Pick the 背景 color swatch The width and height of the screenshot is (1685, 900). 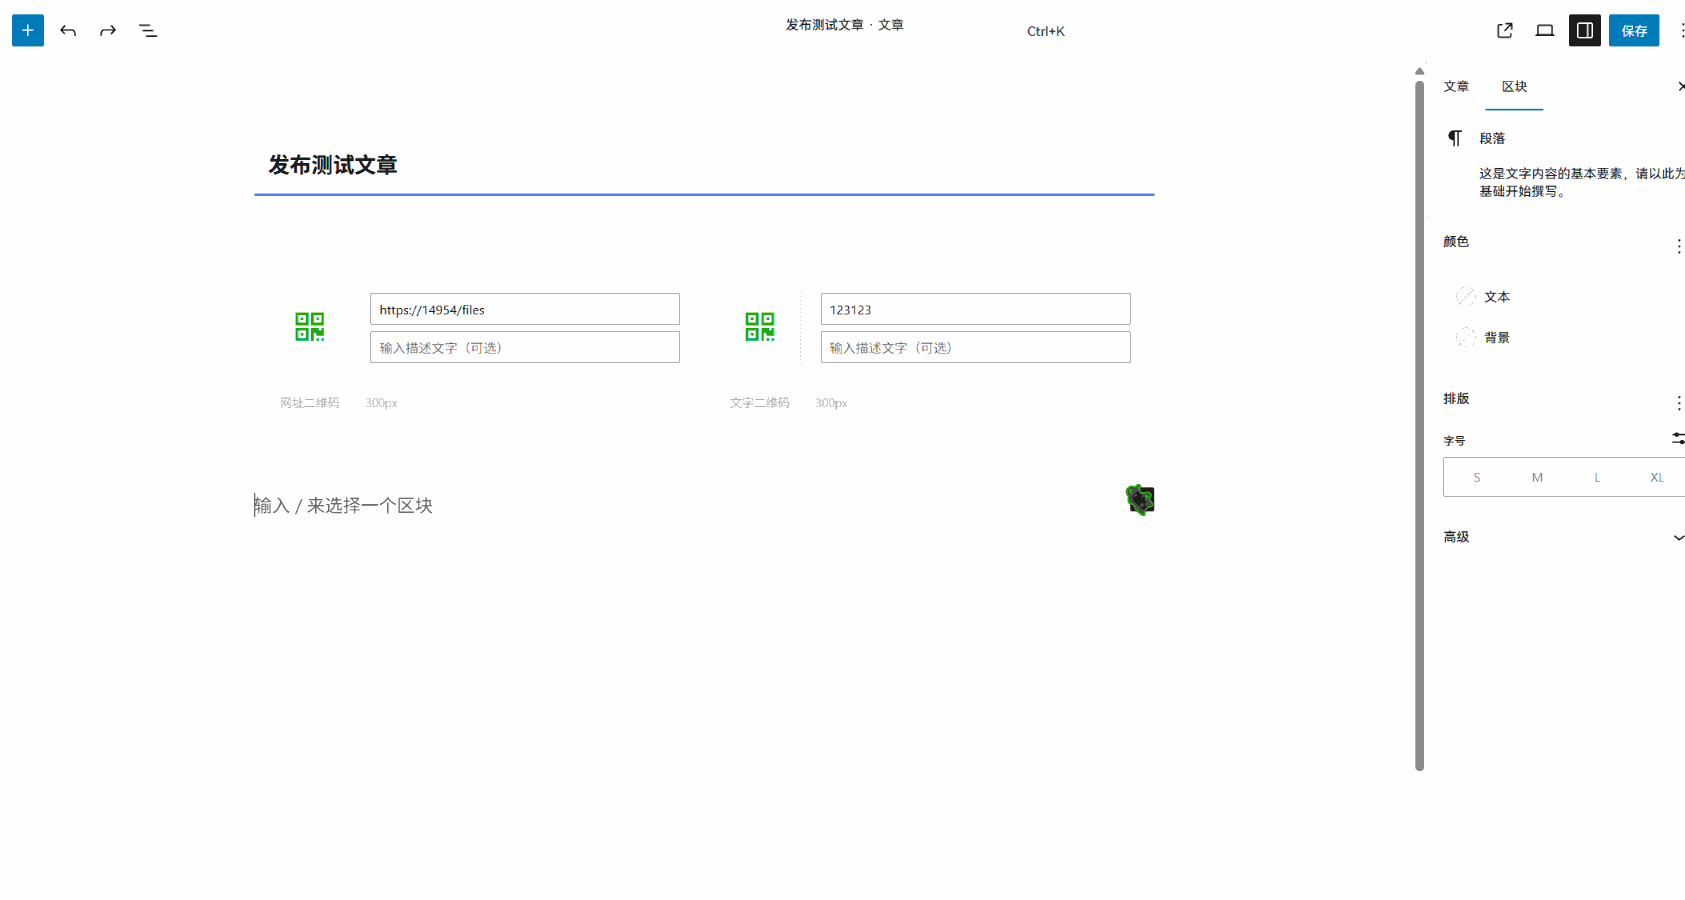coord(1466,337)
